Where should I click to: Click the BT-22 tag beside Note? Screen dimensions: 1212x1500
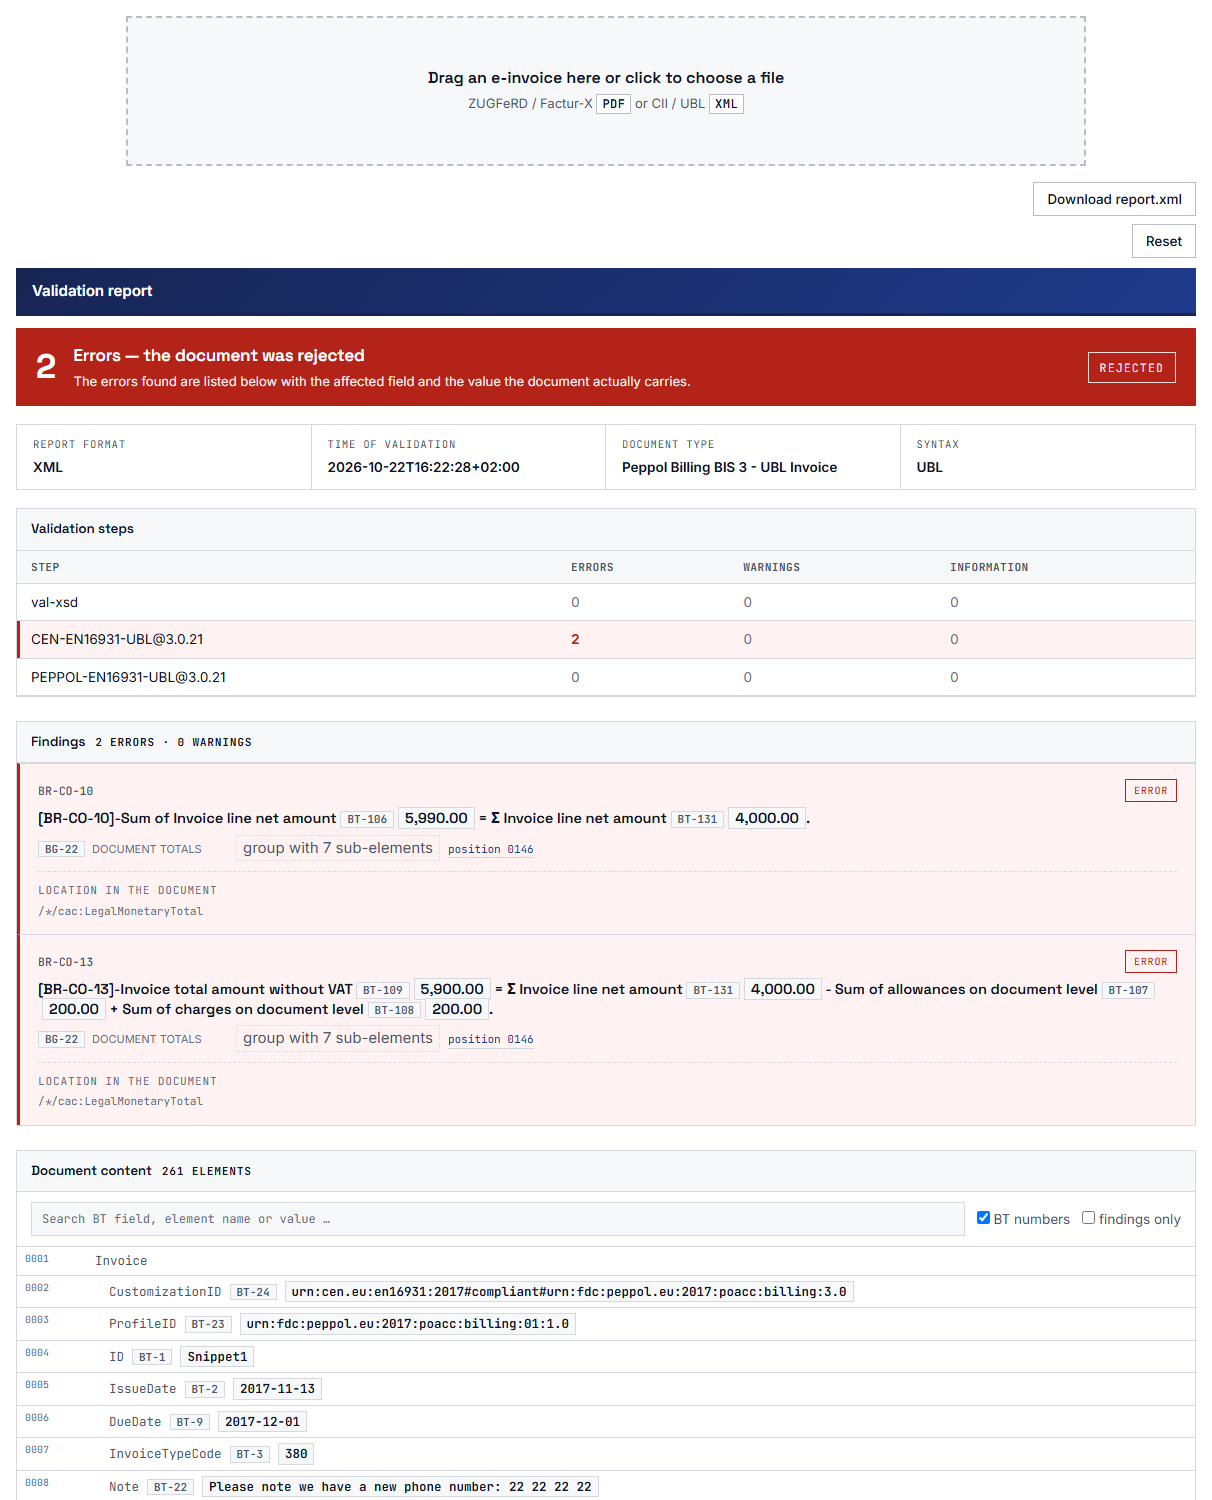171,1487
